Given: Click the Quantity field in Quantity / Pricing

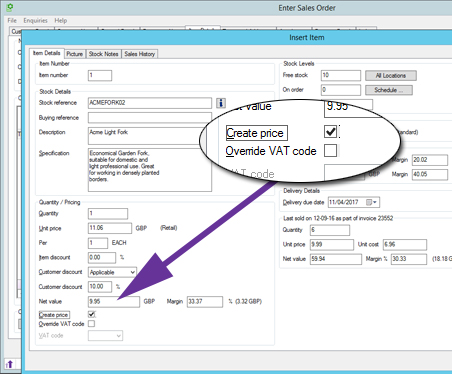Looking at the screenshot, I should click(108, 213).
